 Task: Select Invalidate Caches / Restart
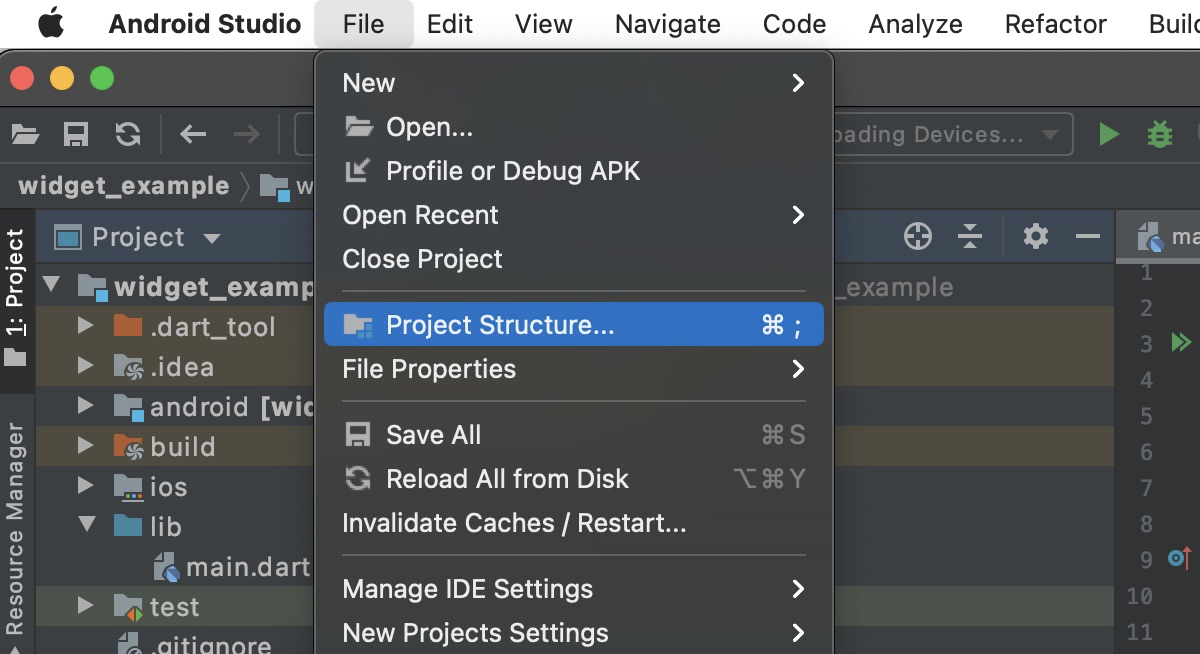(514, 523)
